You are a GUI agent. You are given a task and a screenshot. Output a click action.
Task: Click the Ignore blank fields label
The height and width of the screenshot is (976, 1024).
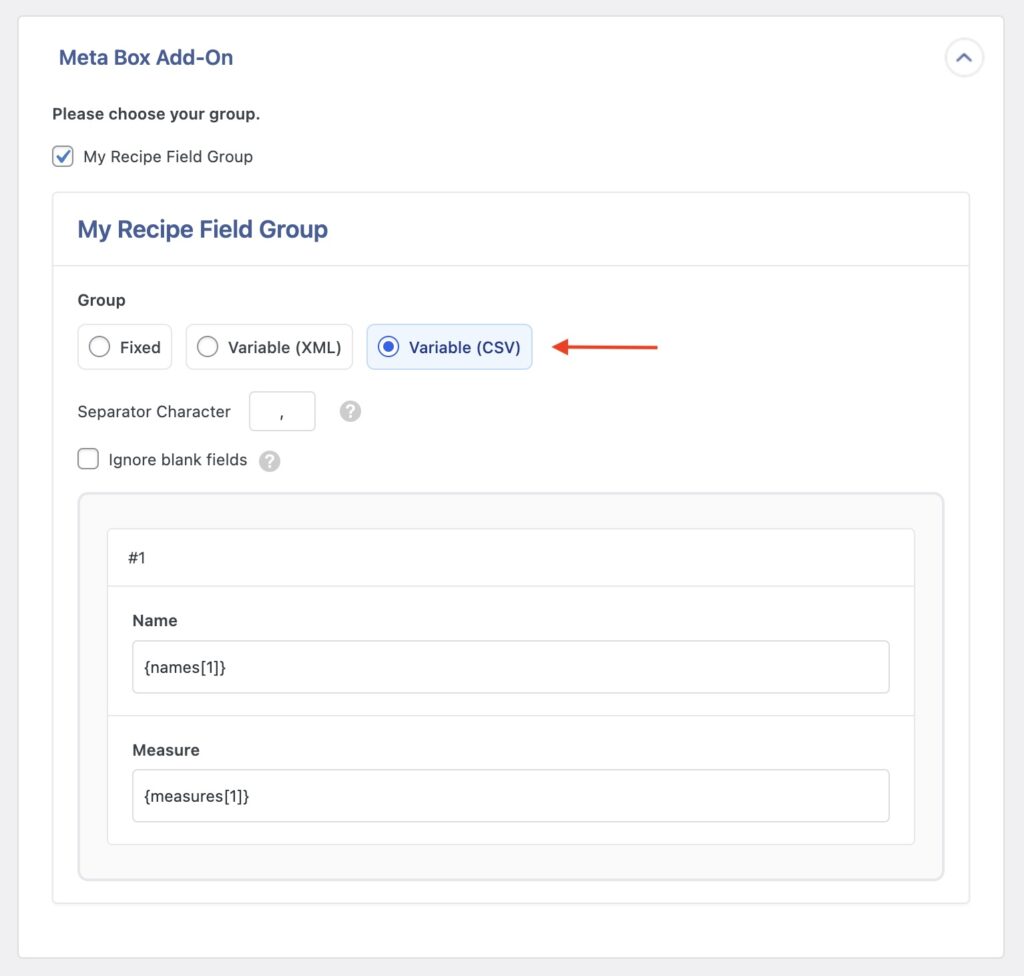coord(176,460)
